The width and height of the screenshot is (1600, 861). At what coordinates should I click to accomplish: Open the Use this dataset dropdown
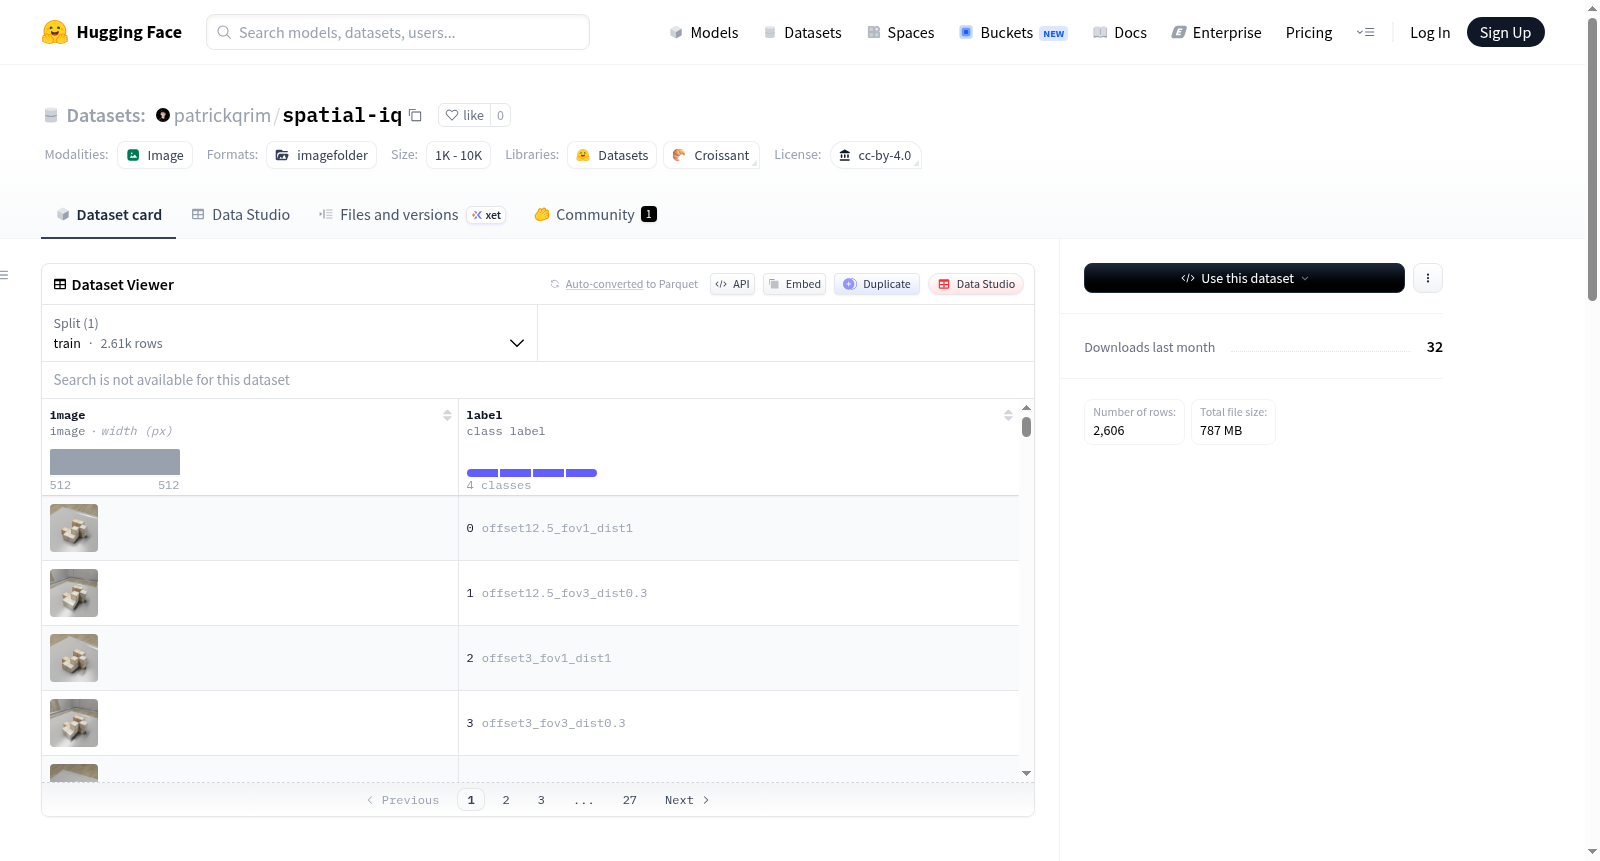click(x=1244, y=278)
